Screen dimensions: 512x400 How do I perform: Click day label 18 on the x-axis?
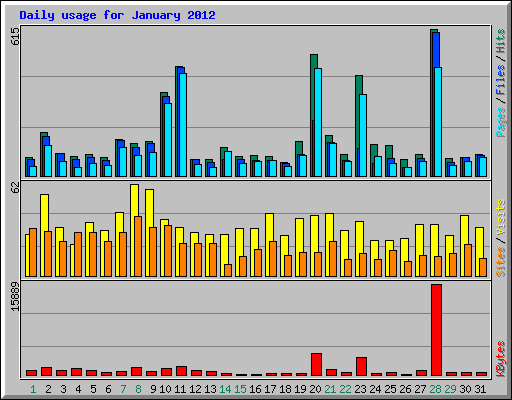285,389
